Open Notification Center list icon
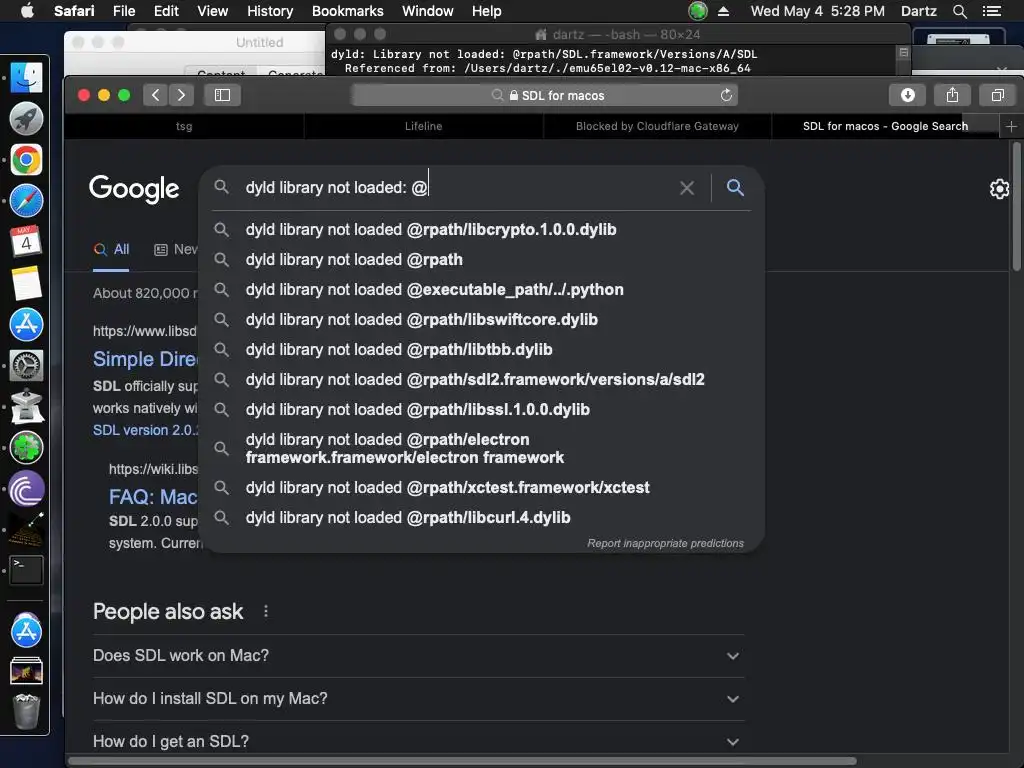1024x768 pixels. pyautogui.click(x=991, y=11)
